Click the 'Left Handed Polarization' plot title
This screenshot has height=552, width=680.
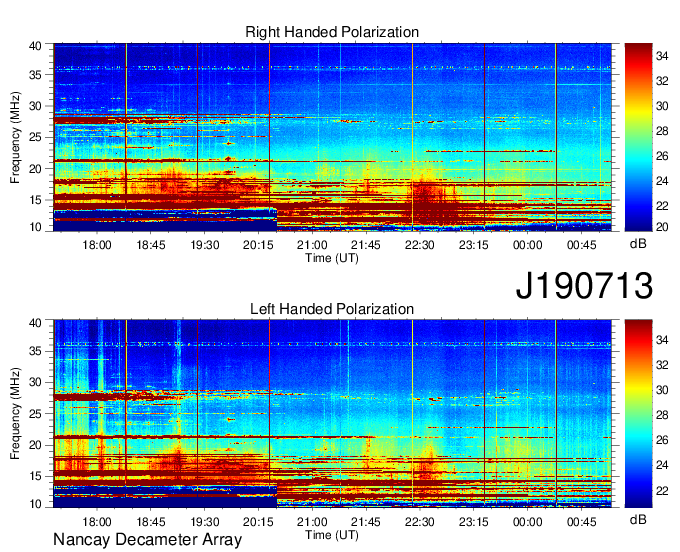(332, 309)
